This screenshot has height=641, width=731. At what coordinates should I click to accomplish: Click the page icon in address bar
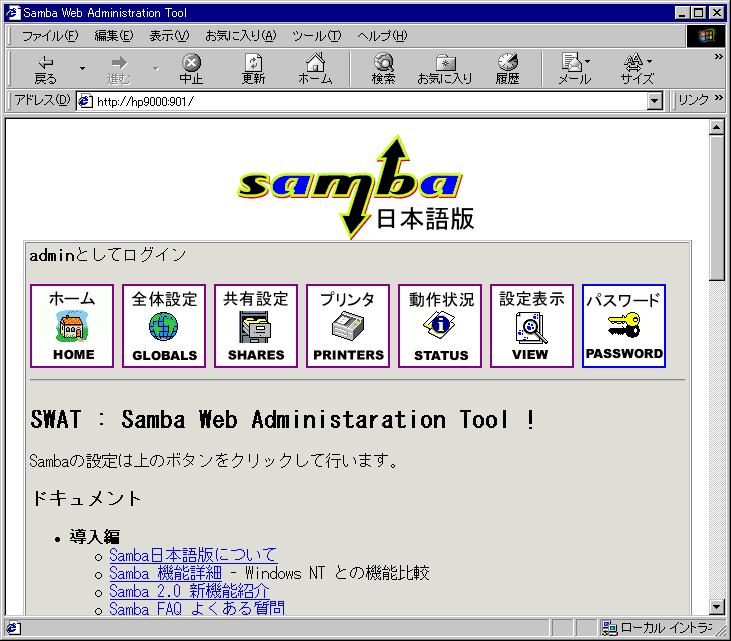85,101
